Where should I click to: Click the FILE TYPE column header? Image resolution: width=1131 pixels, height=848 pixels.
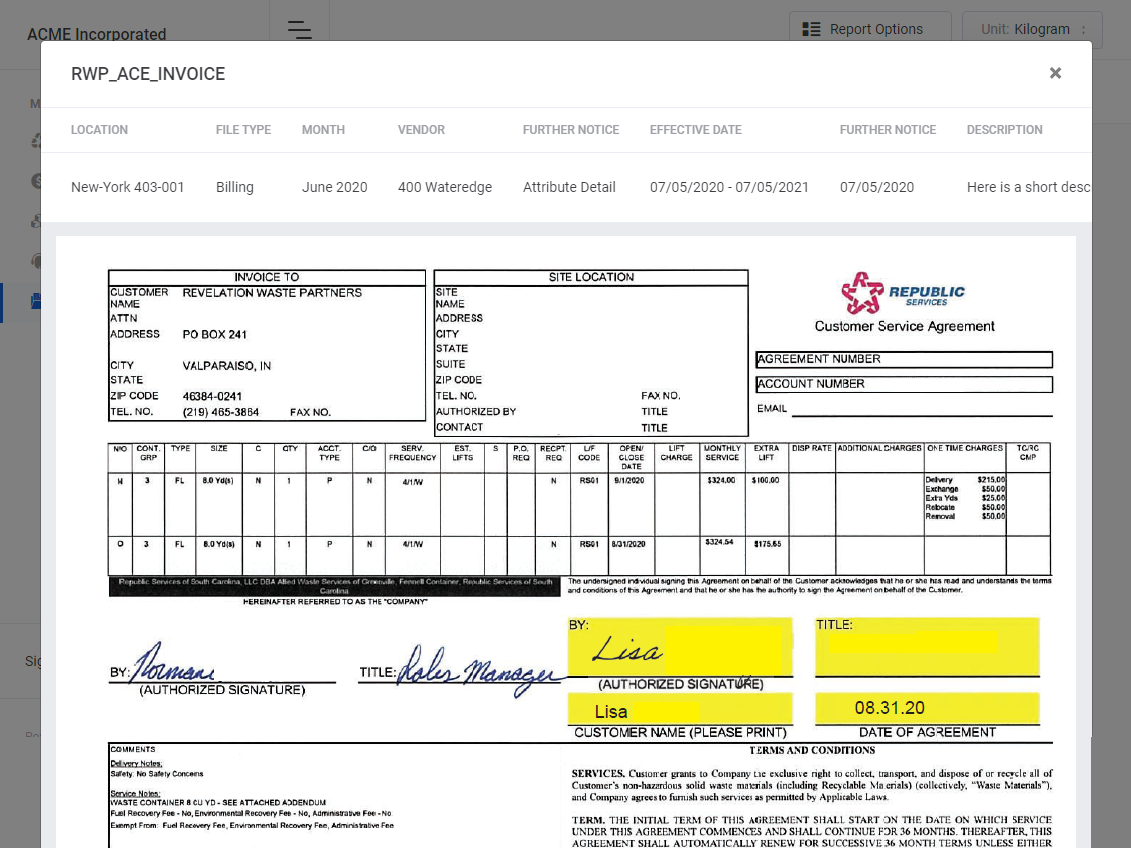243,130
